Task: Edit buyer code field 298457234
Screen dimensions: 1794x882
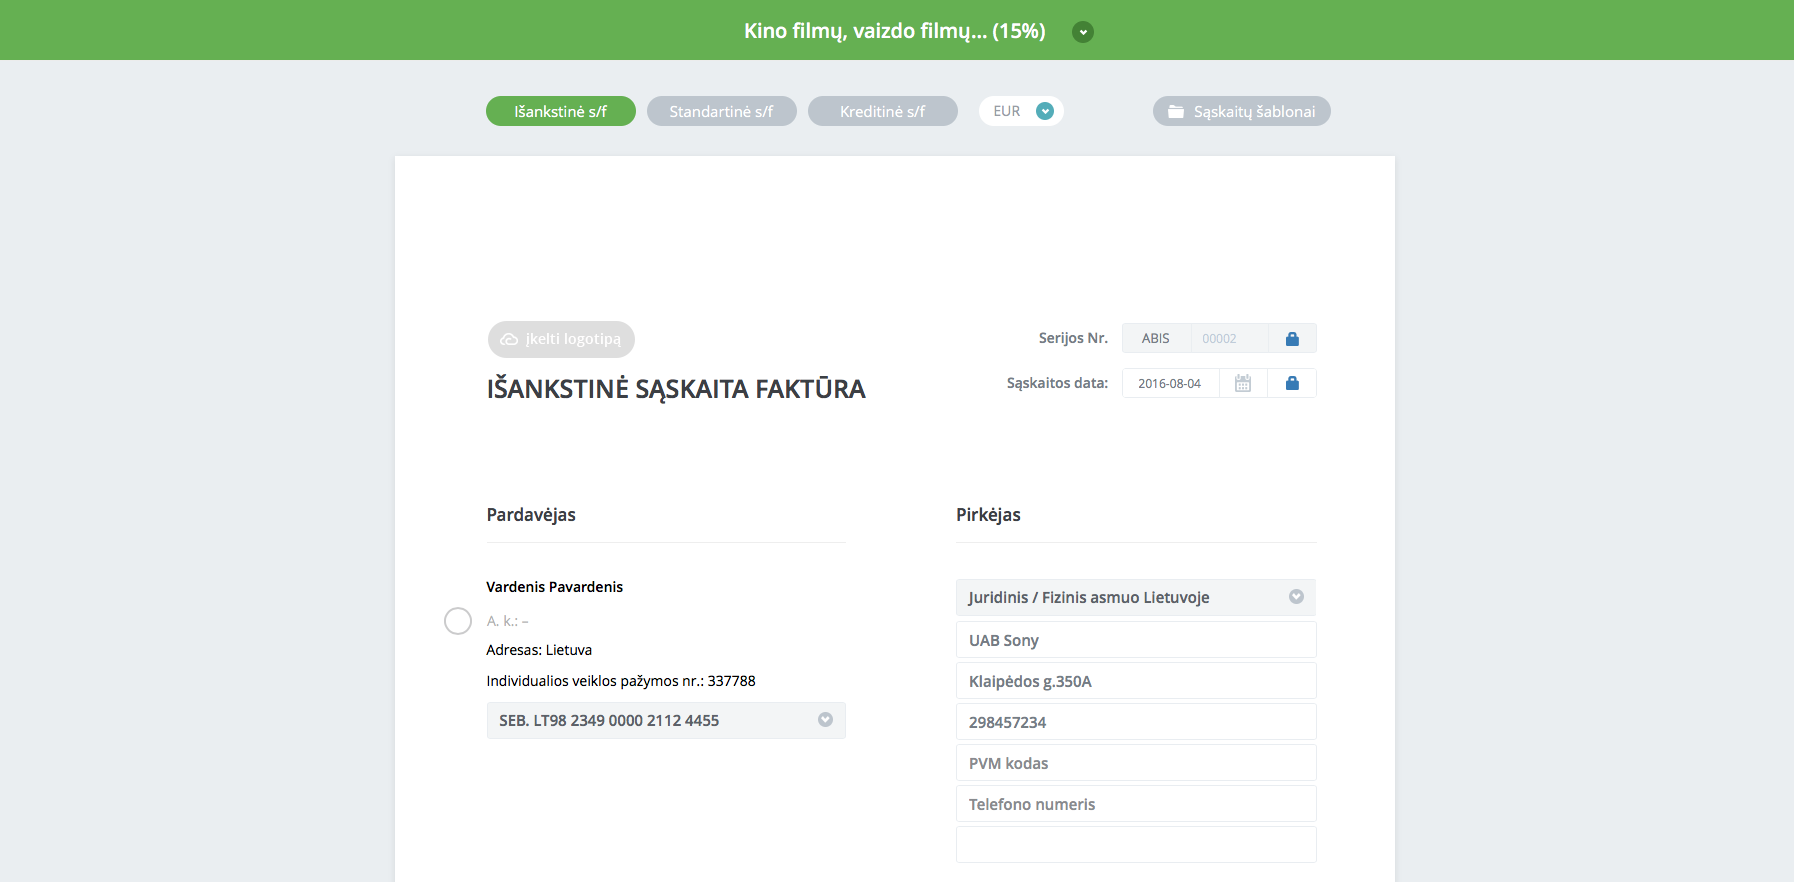Action: point(1136,722)
